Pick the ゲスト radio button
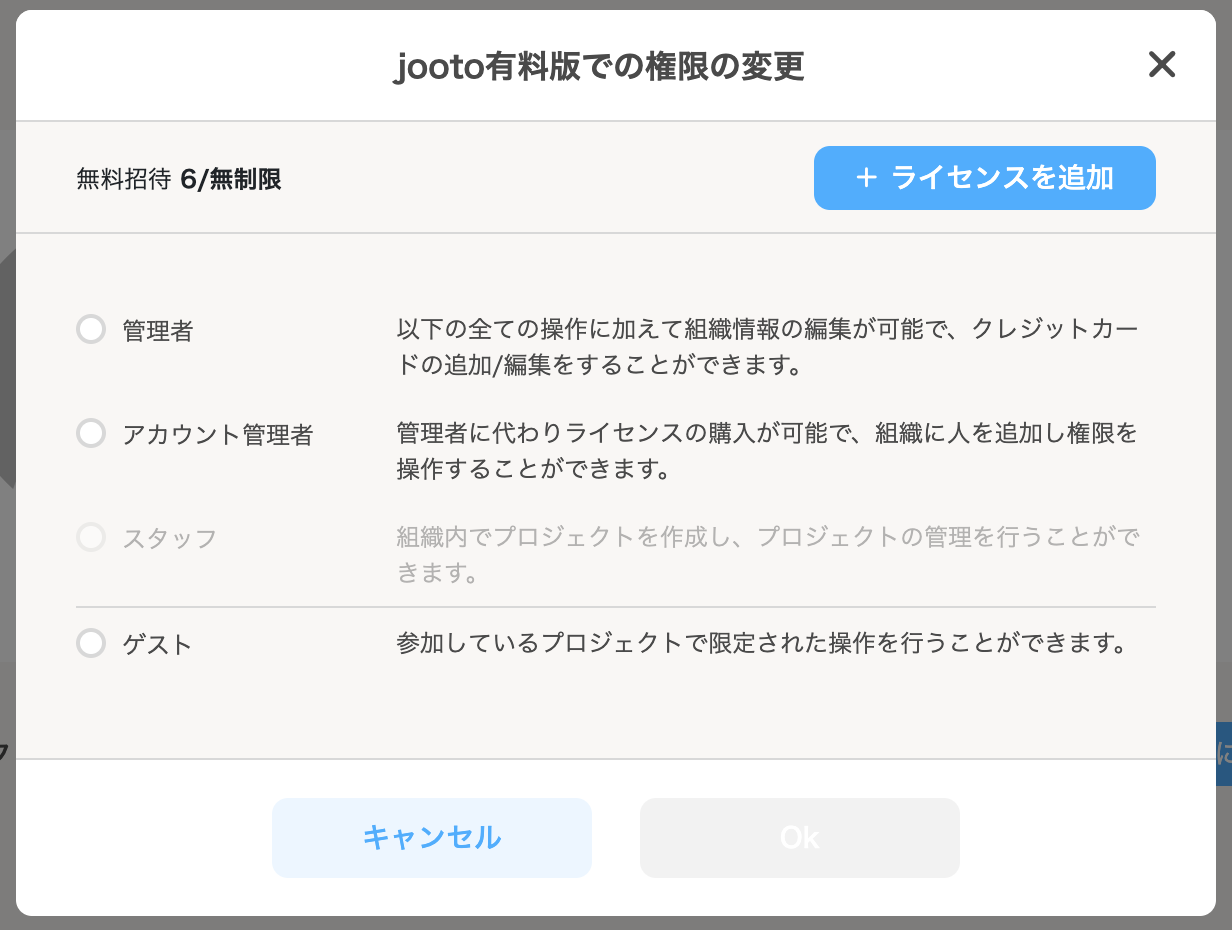 pyautogui.click(x=91, y=643)
